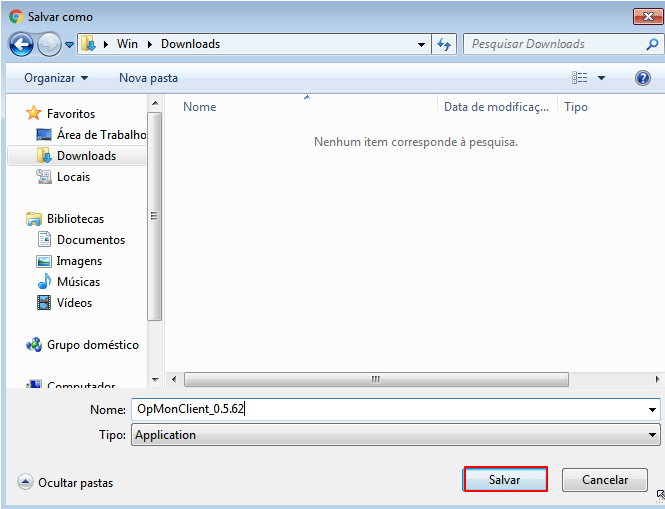Open the Documentos library
Screen dimensions: 665x509
point(90,240)
